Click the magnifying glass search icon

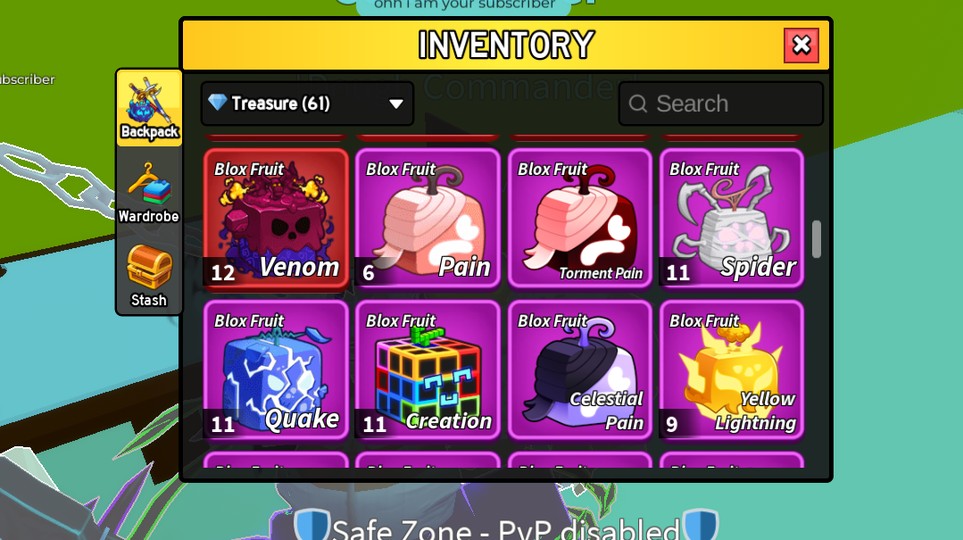(x=638, y=104)
